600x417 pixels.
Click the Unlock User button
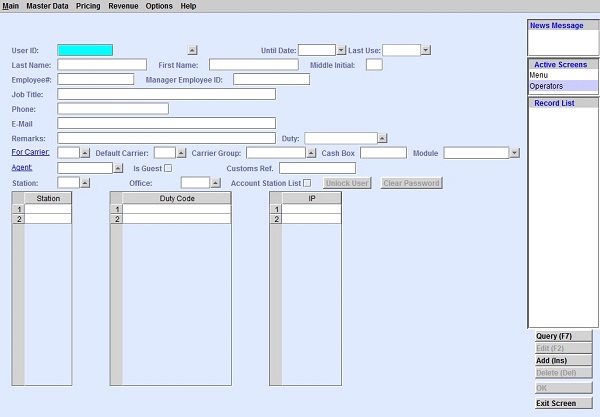(x=347, y=183)
